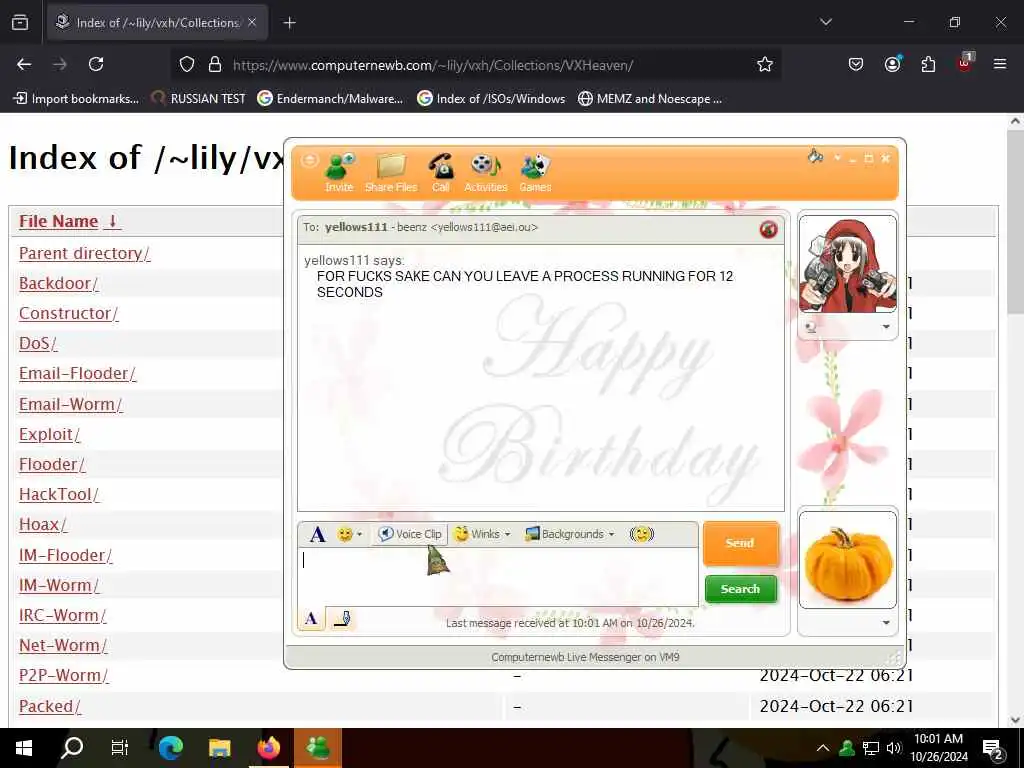Viewport: 1024px width, 768px height.
Task: Open the P2P-Worm/ folder link
Action: [x=64, y=675]
